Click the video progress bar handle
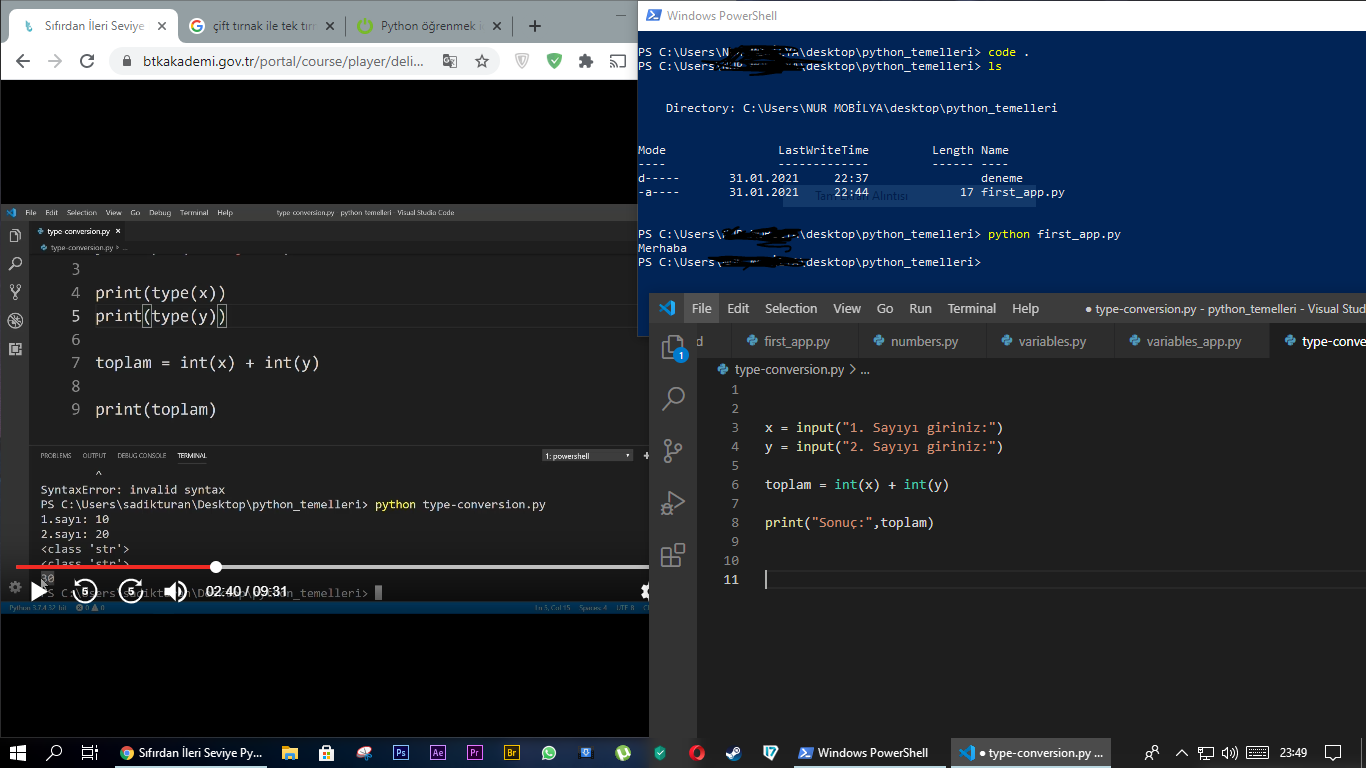Image resolution: width=1366 pixels, height=768 pixels. click(x=216, y=567)
